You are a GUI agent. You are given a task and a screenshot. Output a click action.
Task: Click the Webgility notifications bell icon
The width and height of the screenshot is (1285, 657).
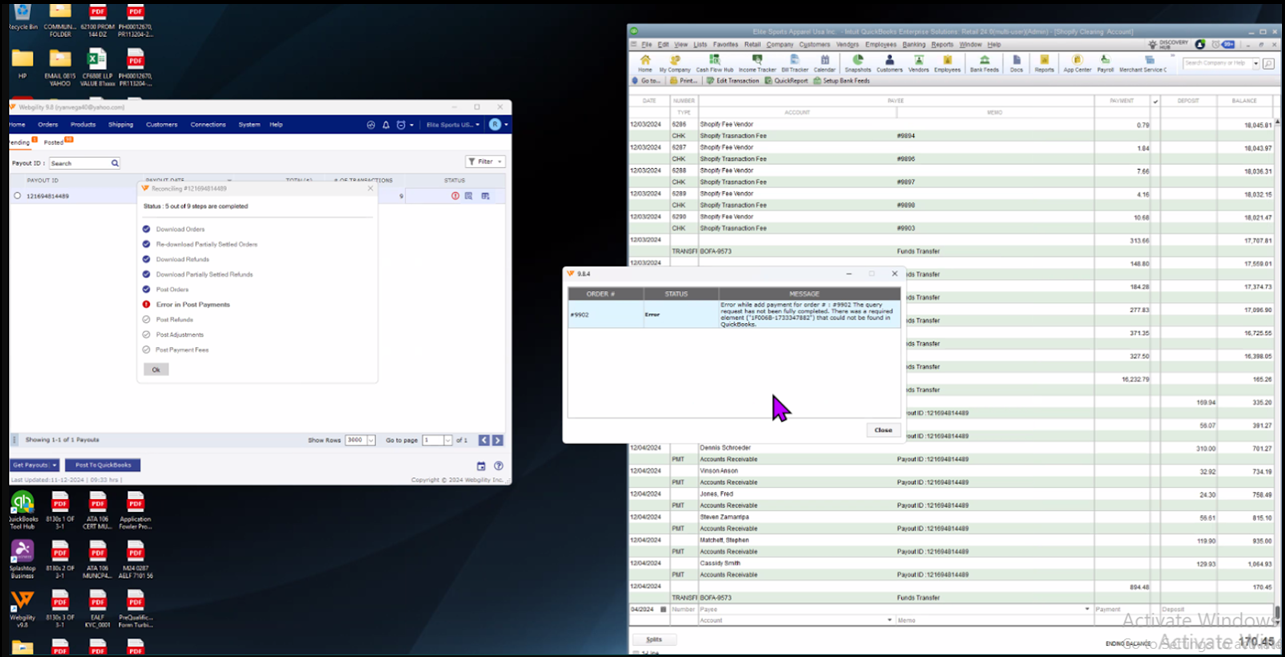(386, 125)
